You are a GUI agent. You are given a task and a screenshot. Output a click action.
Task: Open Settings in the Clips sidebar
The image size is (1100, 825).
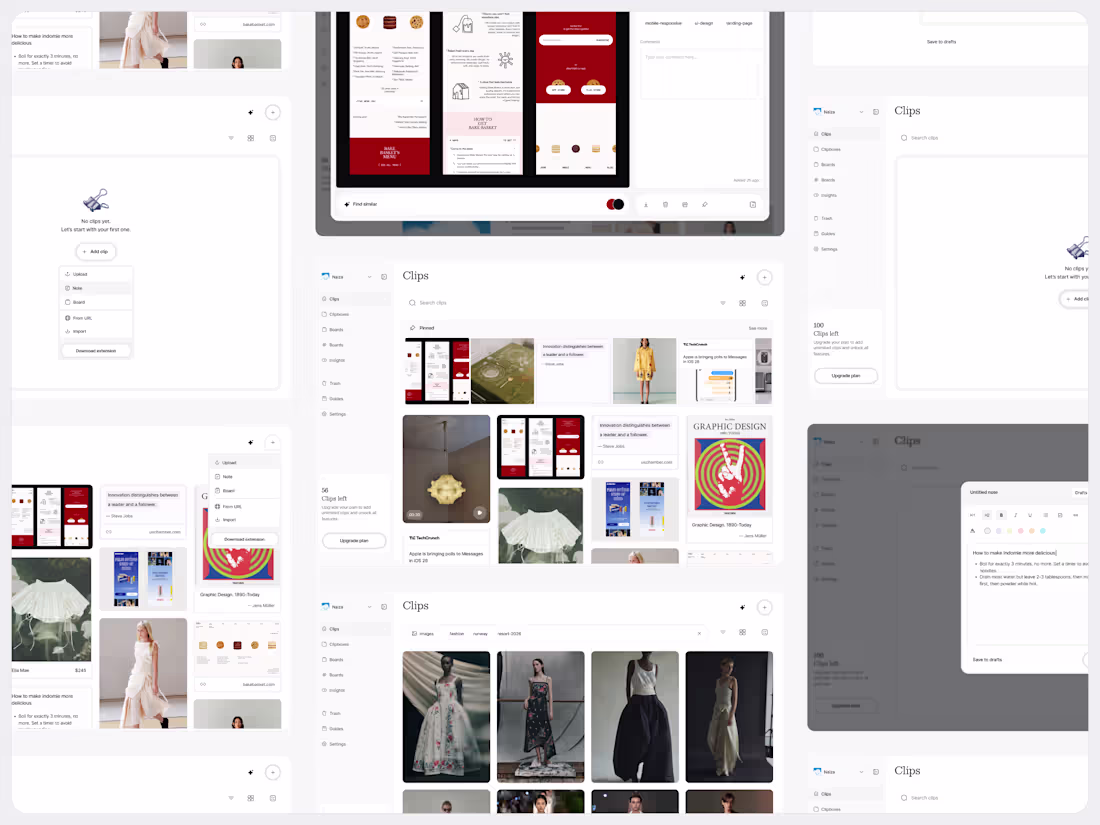pos(338,414)
